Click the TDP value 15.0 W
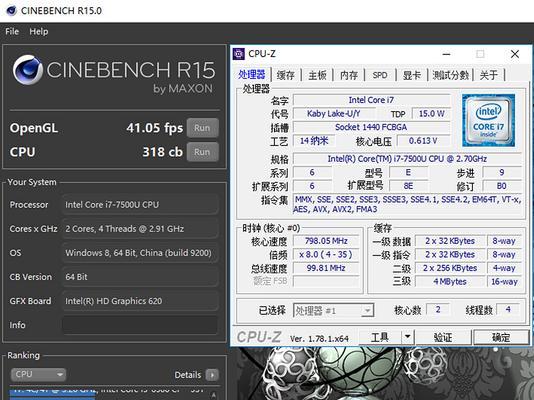 tap(431, 114)
